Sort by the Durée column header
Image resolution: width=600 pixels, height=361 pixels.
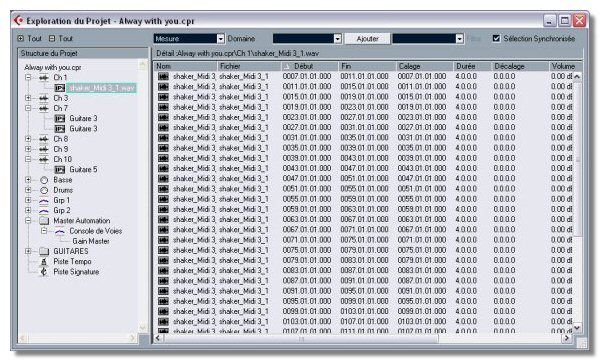coord(472,67)
